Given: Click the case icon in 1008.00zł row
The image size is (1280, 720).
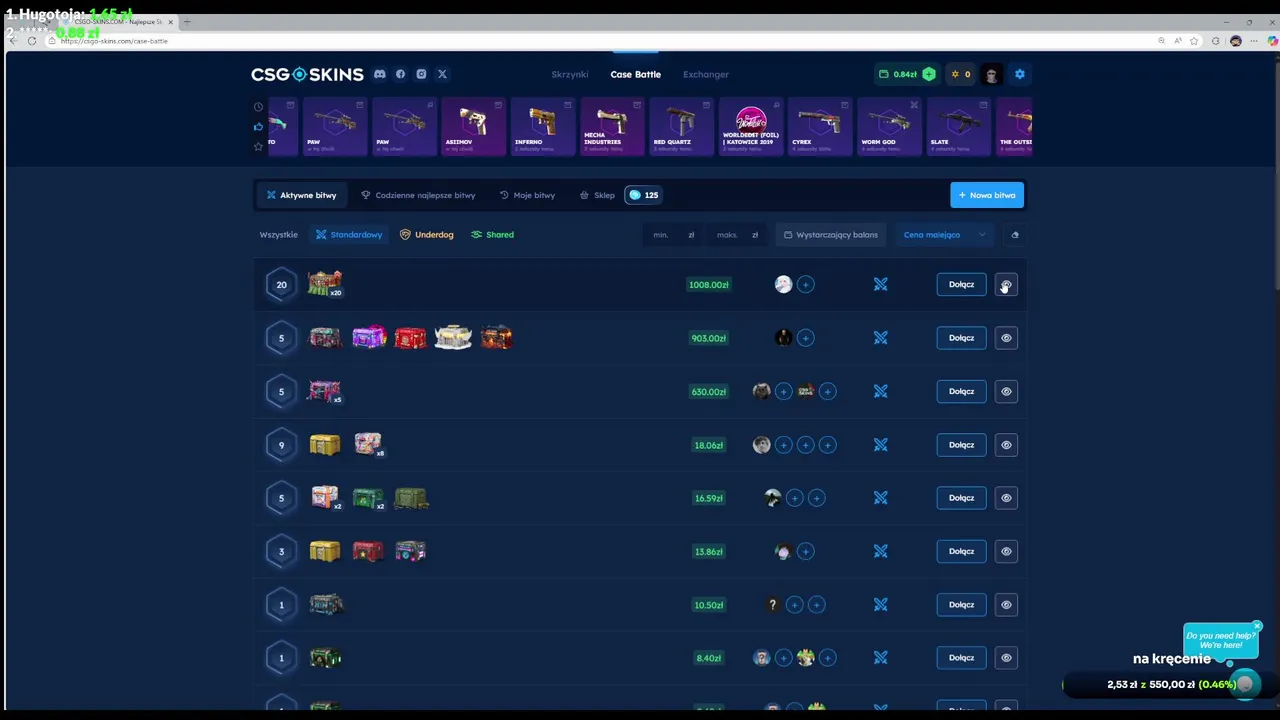Looking at the screenshot, I should (x=325, y=284).
